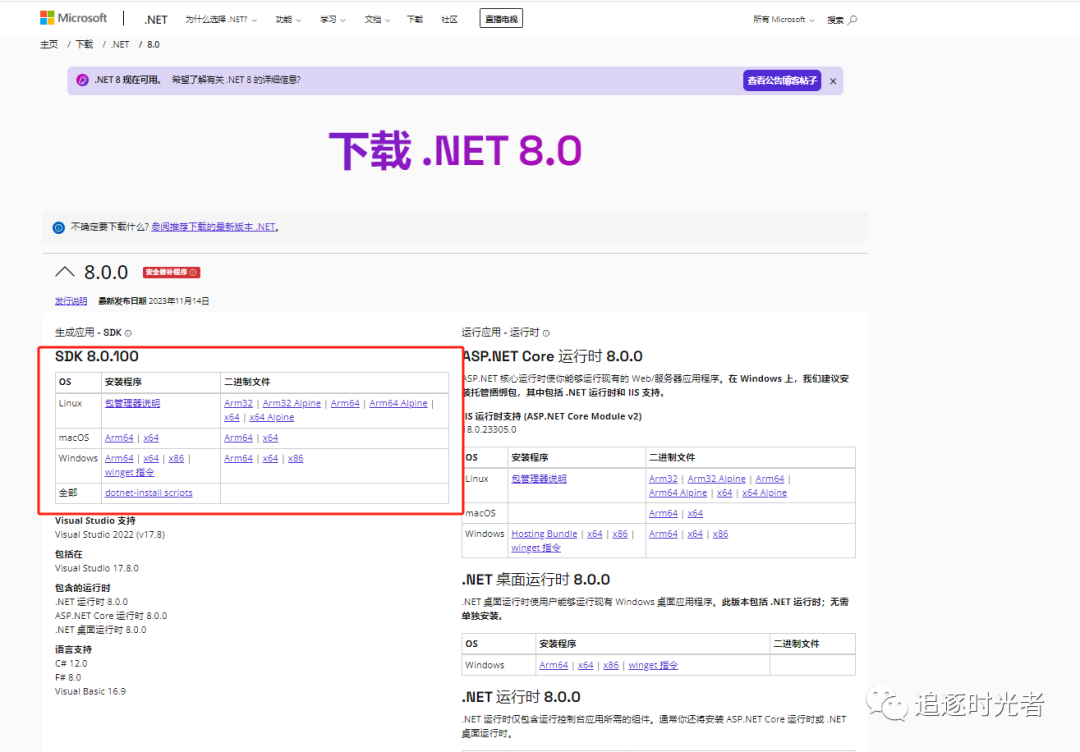Download SDK Linux Arm64 Alpine binary

398,403
